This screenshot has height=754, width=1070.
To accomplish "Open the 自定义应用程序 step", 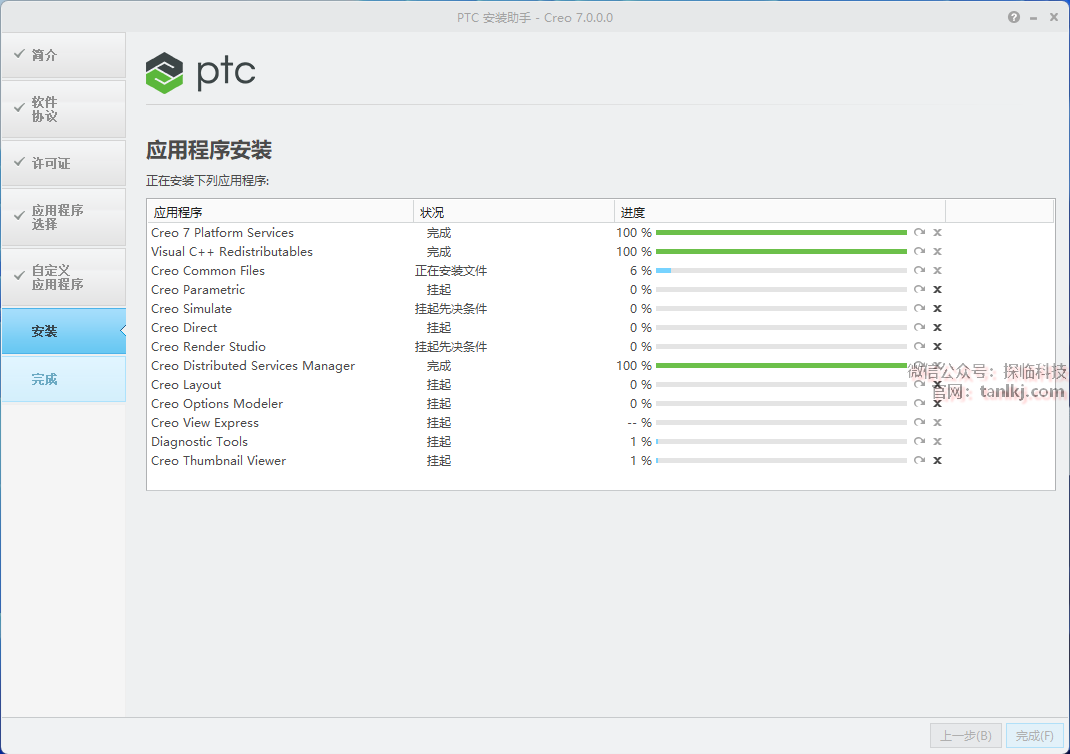I will [x=63, y=277].
